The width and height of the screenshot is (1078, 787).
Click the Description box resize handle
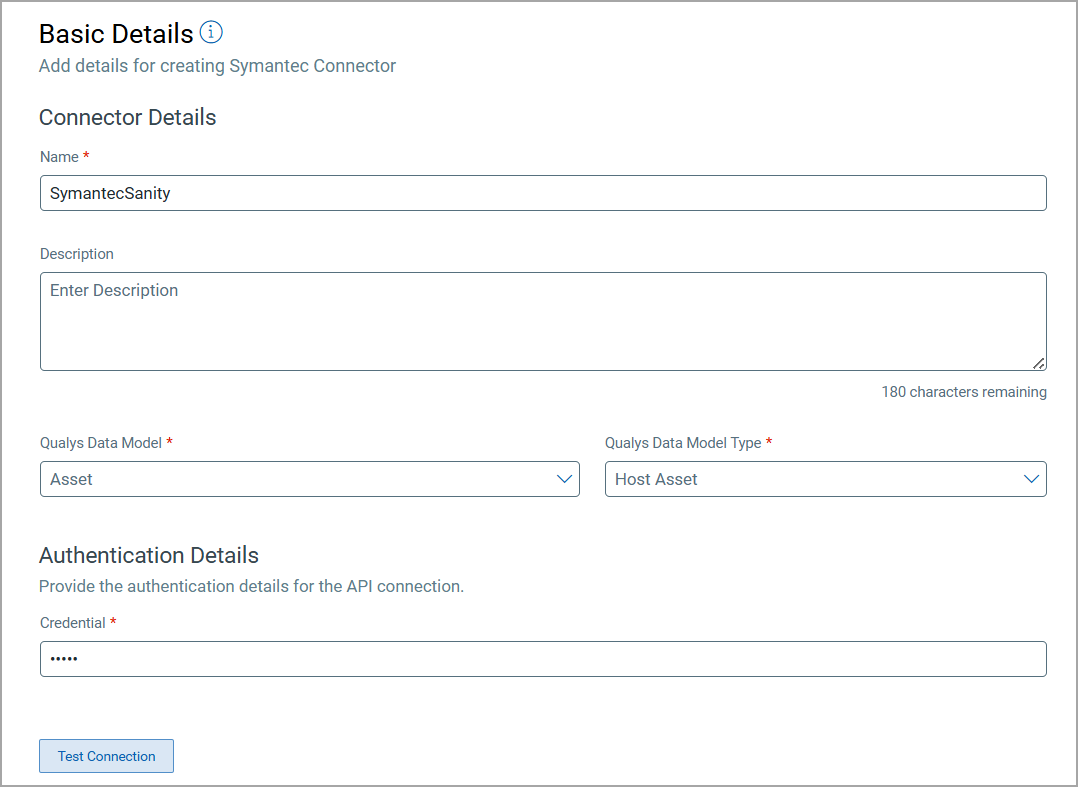point(1039,364)
